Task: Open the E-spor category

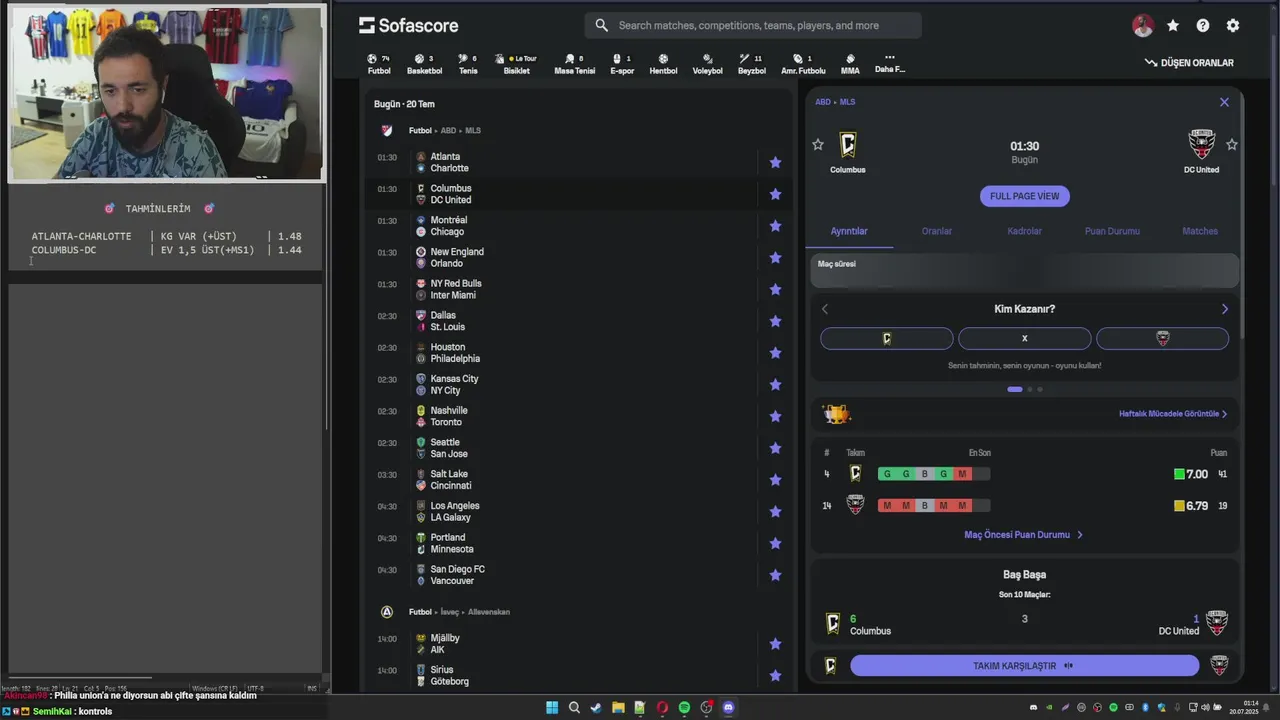Action: (x=622, y=64)
